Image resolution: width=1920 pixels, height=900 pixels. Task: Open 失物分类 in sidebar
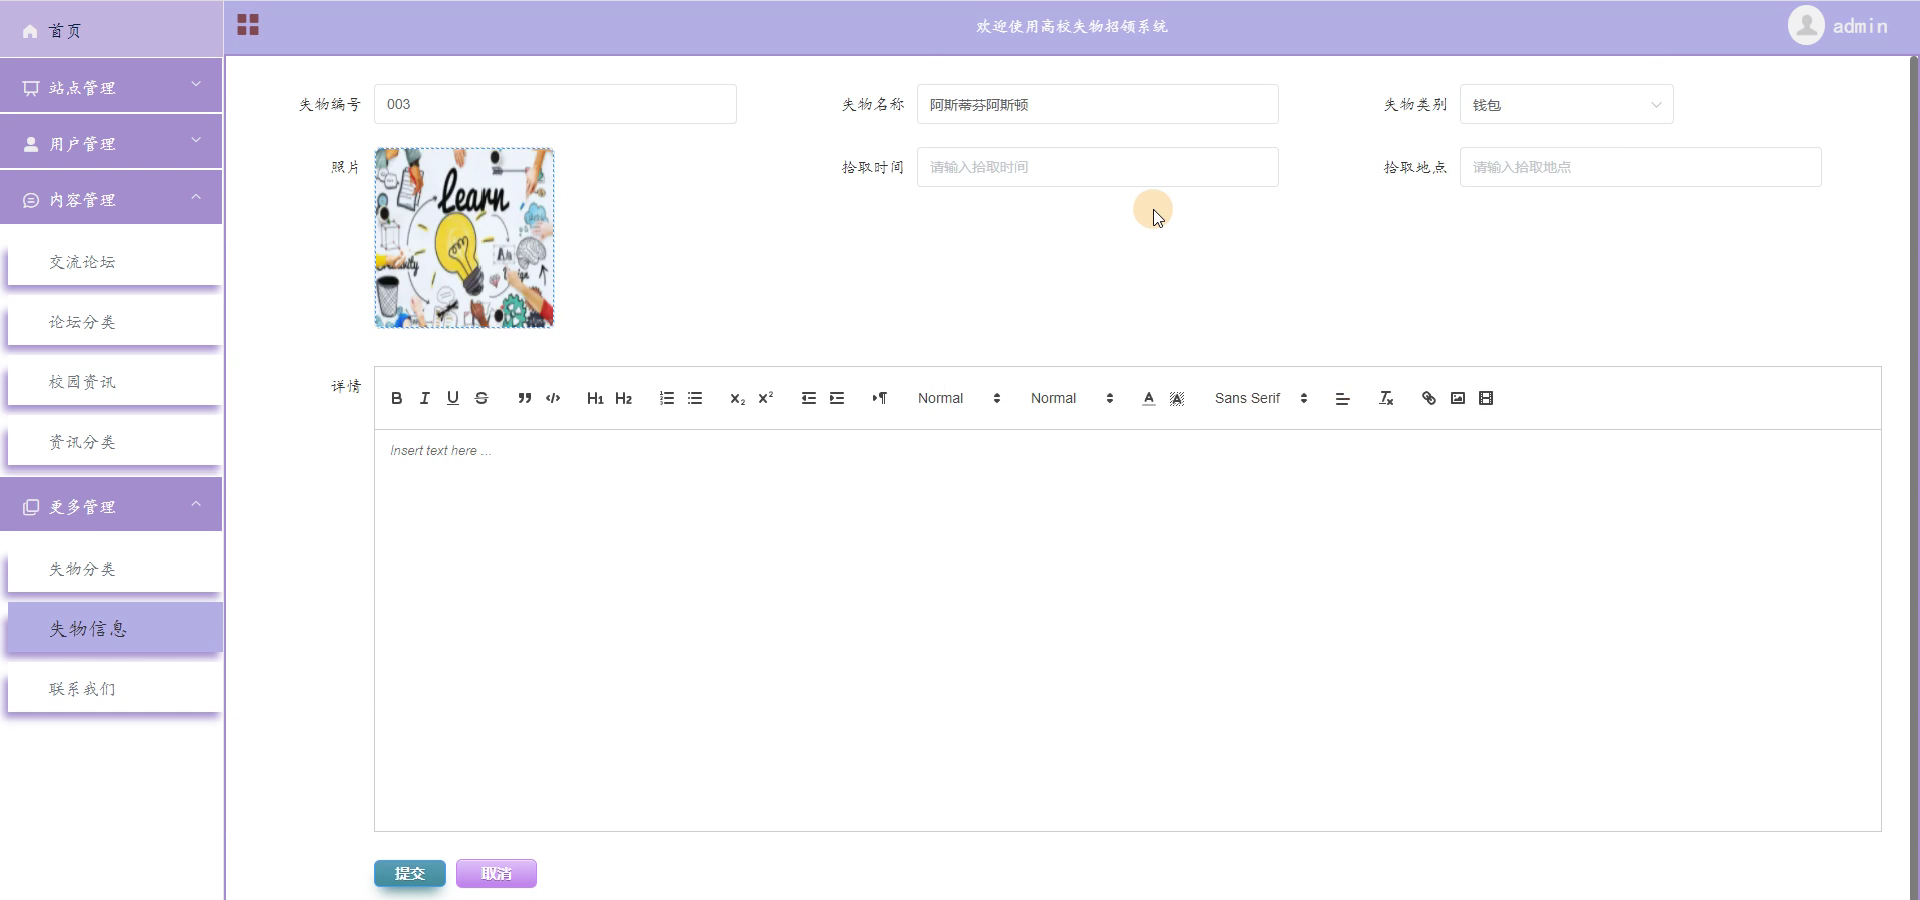coord(115,569)
